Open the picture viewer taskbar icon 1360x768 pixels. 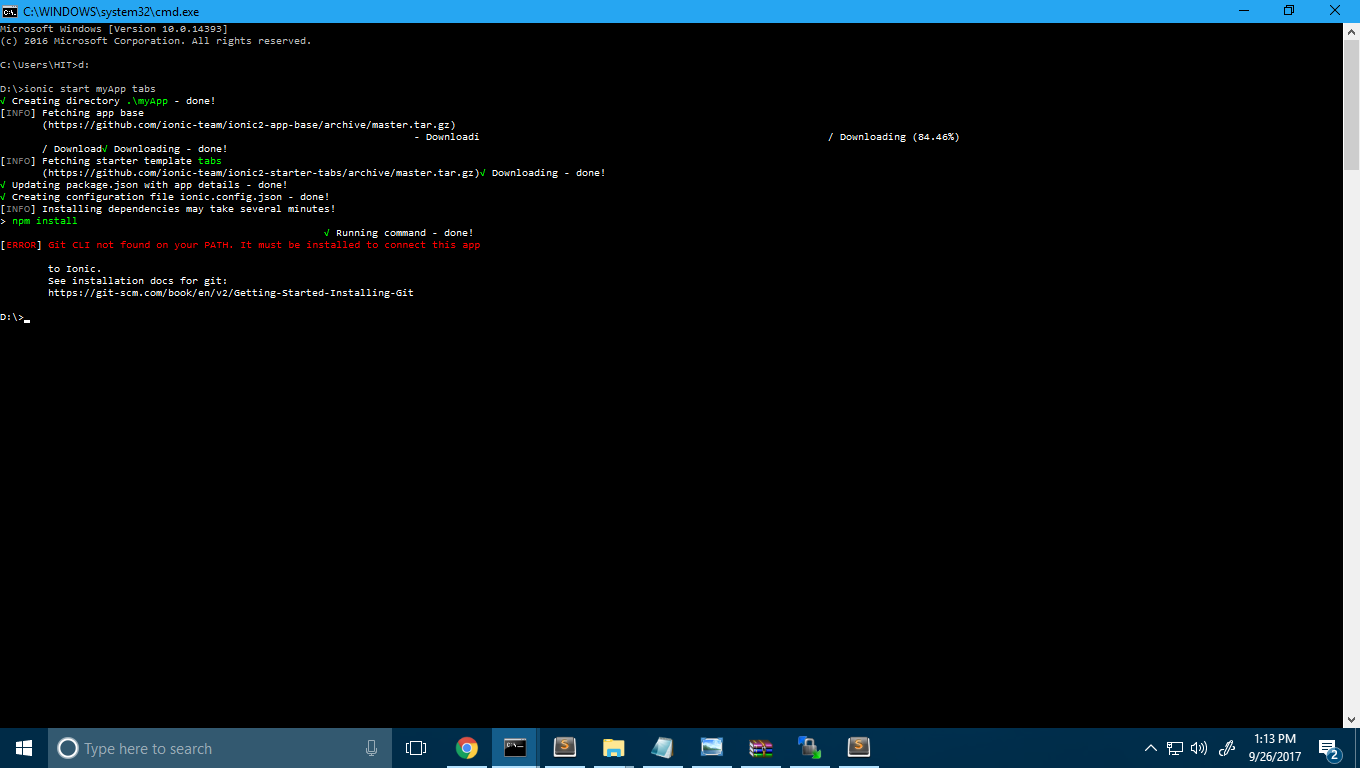coord(711,748)
